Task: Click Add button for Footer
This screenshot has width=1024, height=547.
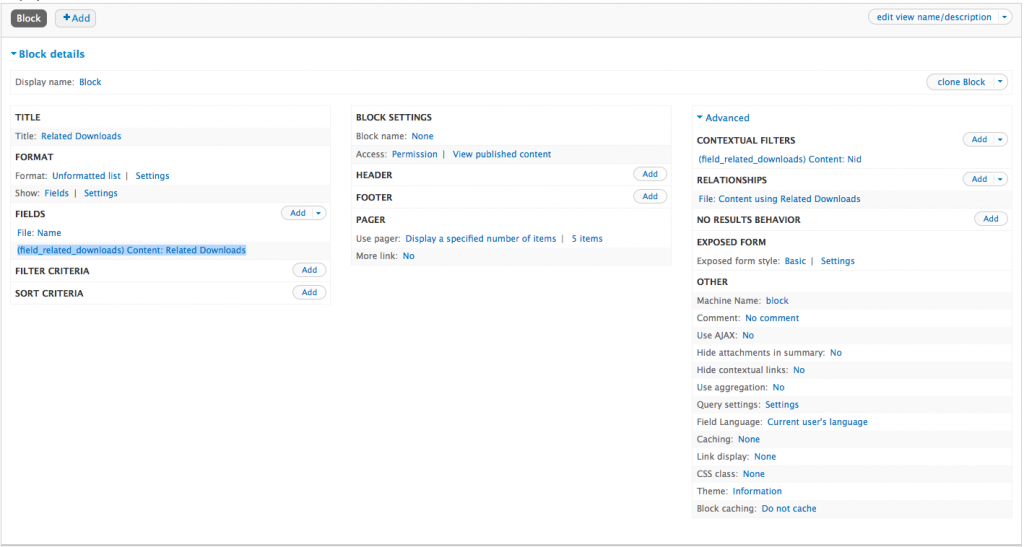Action: tap(650, 196)
